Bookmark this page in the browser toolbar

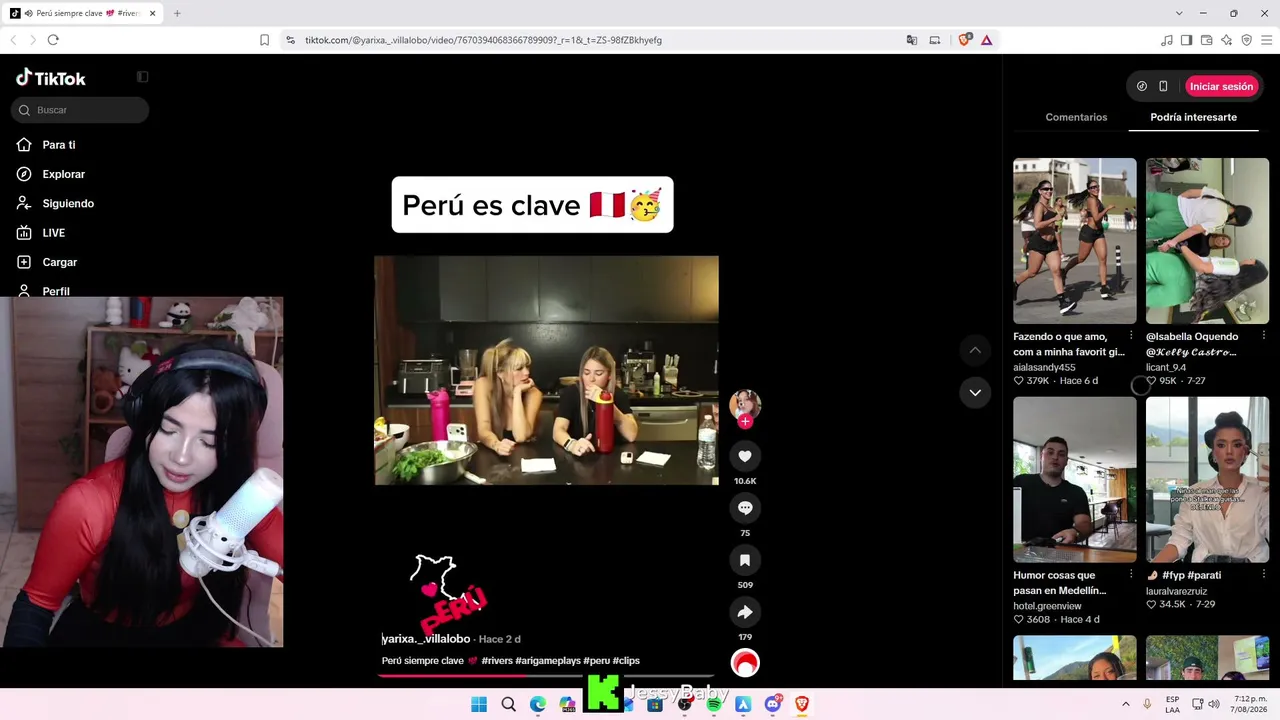coord(264,40)
